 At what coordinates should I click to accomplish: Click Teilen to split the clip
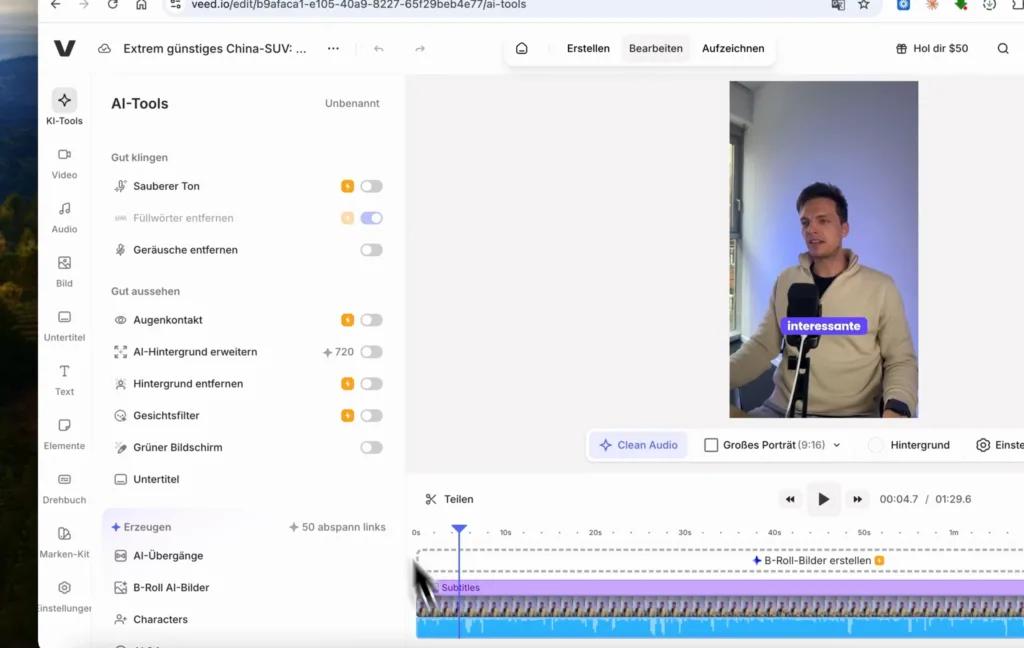coord(449,499)
